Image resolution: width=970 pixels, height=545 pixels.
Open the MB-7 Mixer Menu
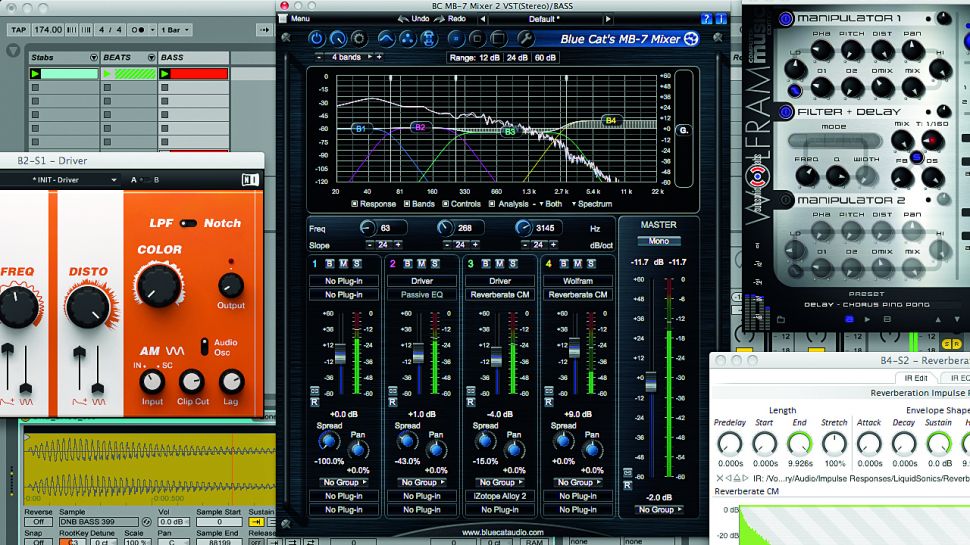(300, 19)
